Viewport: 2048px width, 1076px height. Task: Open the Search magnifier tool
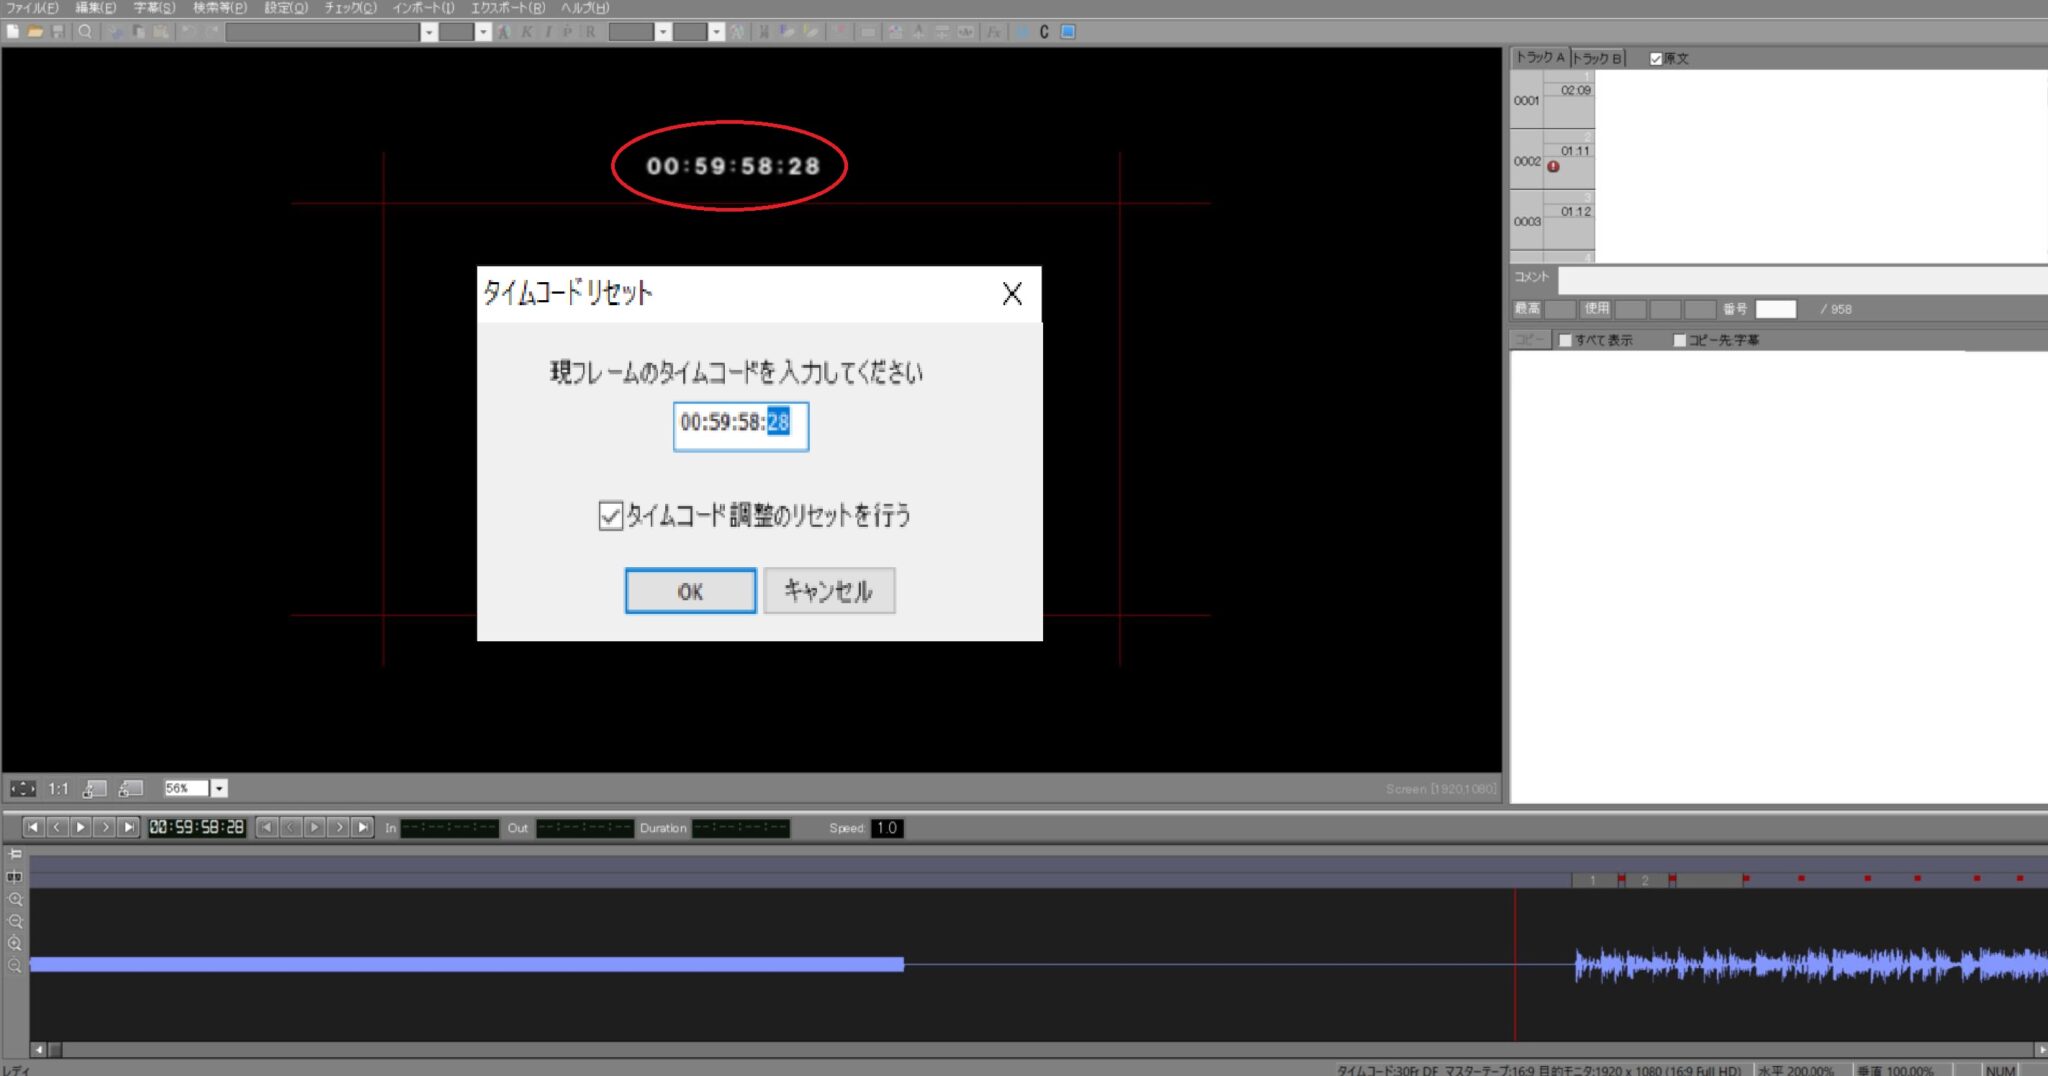tap(85, 31)
